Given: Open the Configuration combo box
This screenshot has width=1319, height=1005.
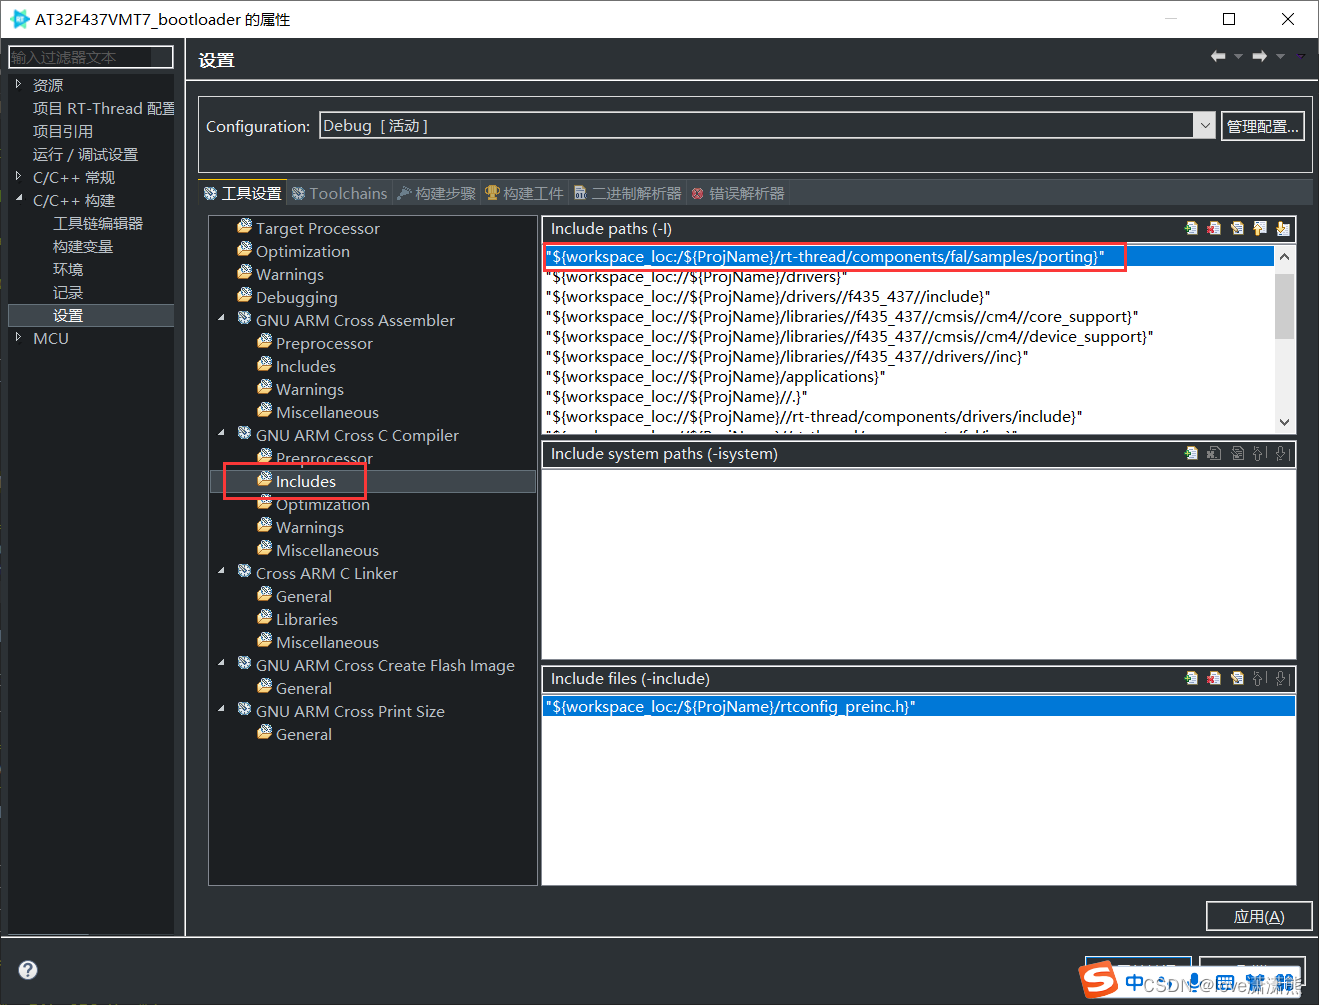Looking at the screenshot, I should click(x=768, y=125).
